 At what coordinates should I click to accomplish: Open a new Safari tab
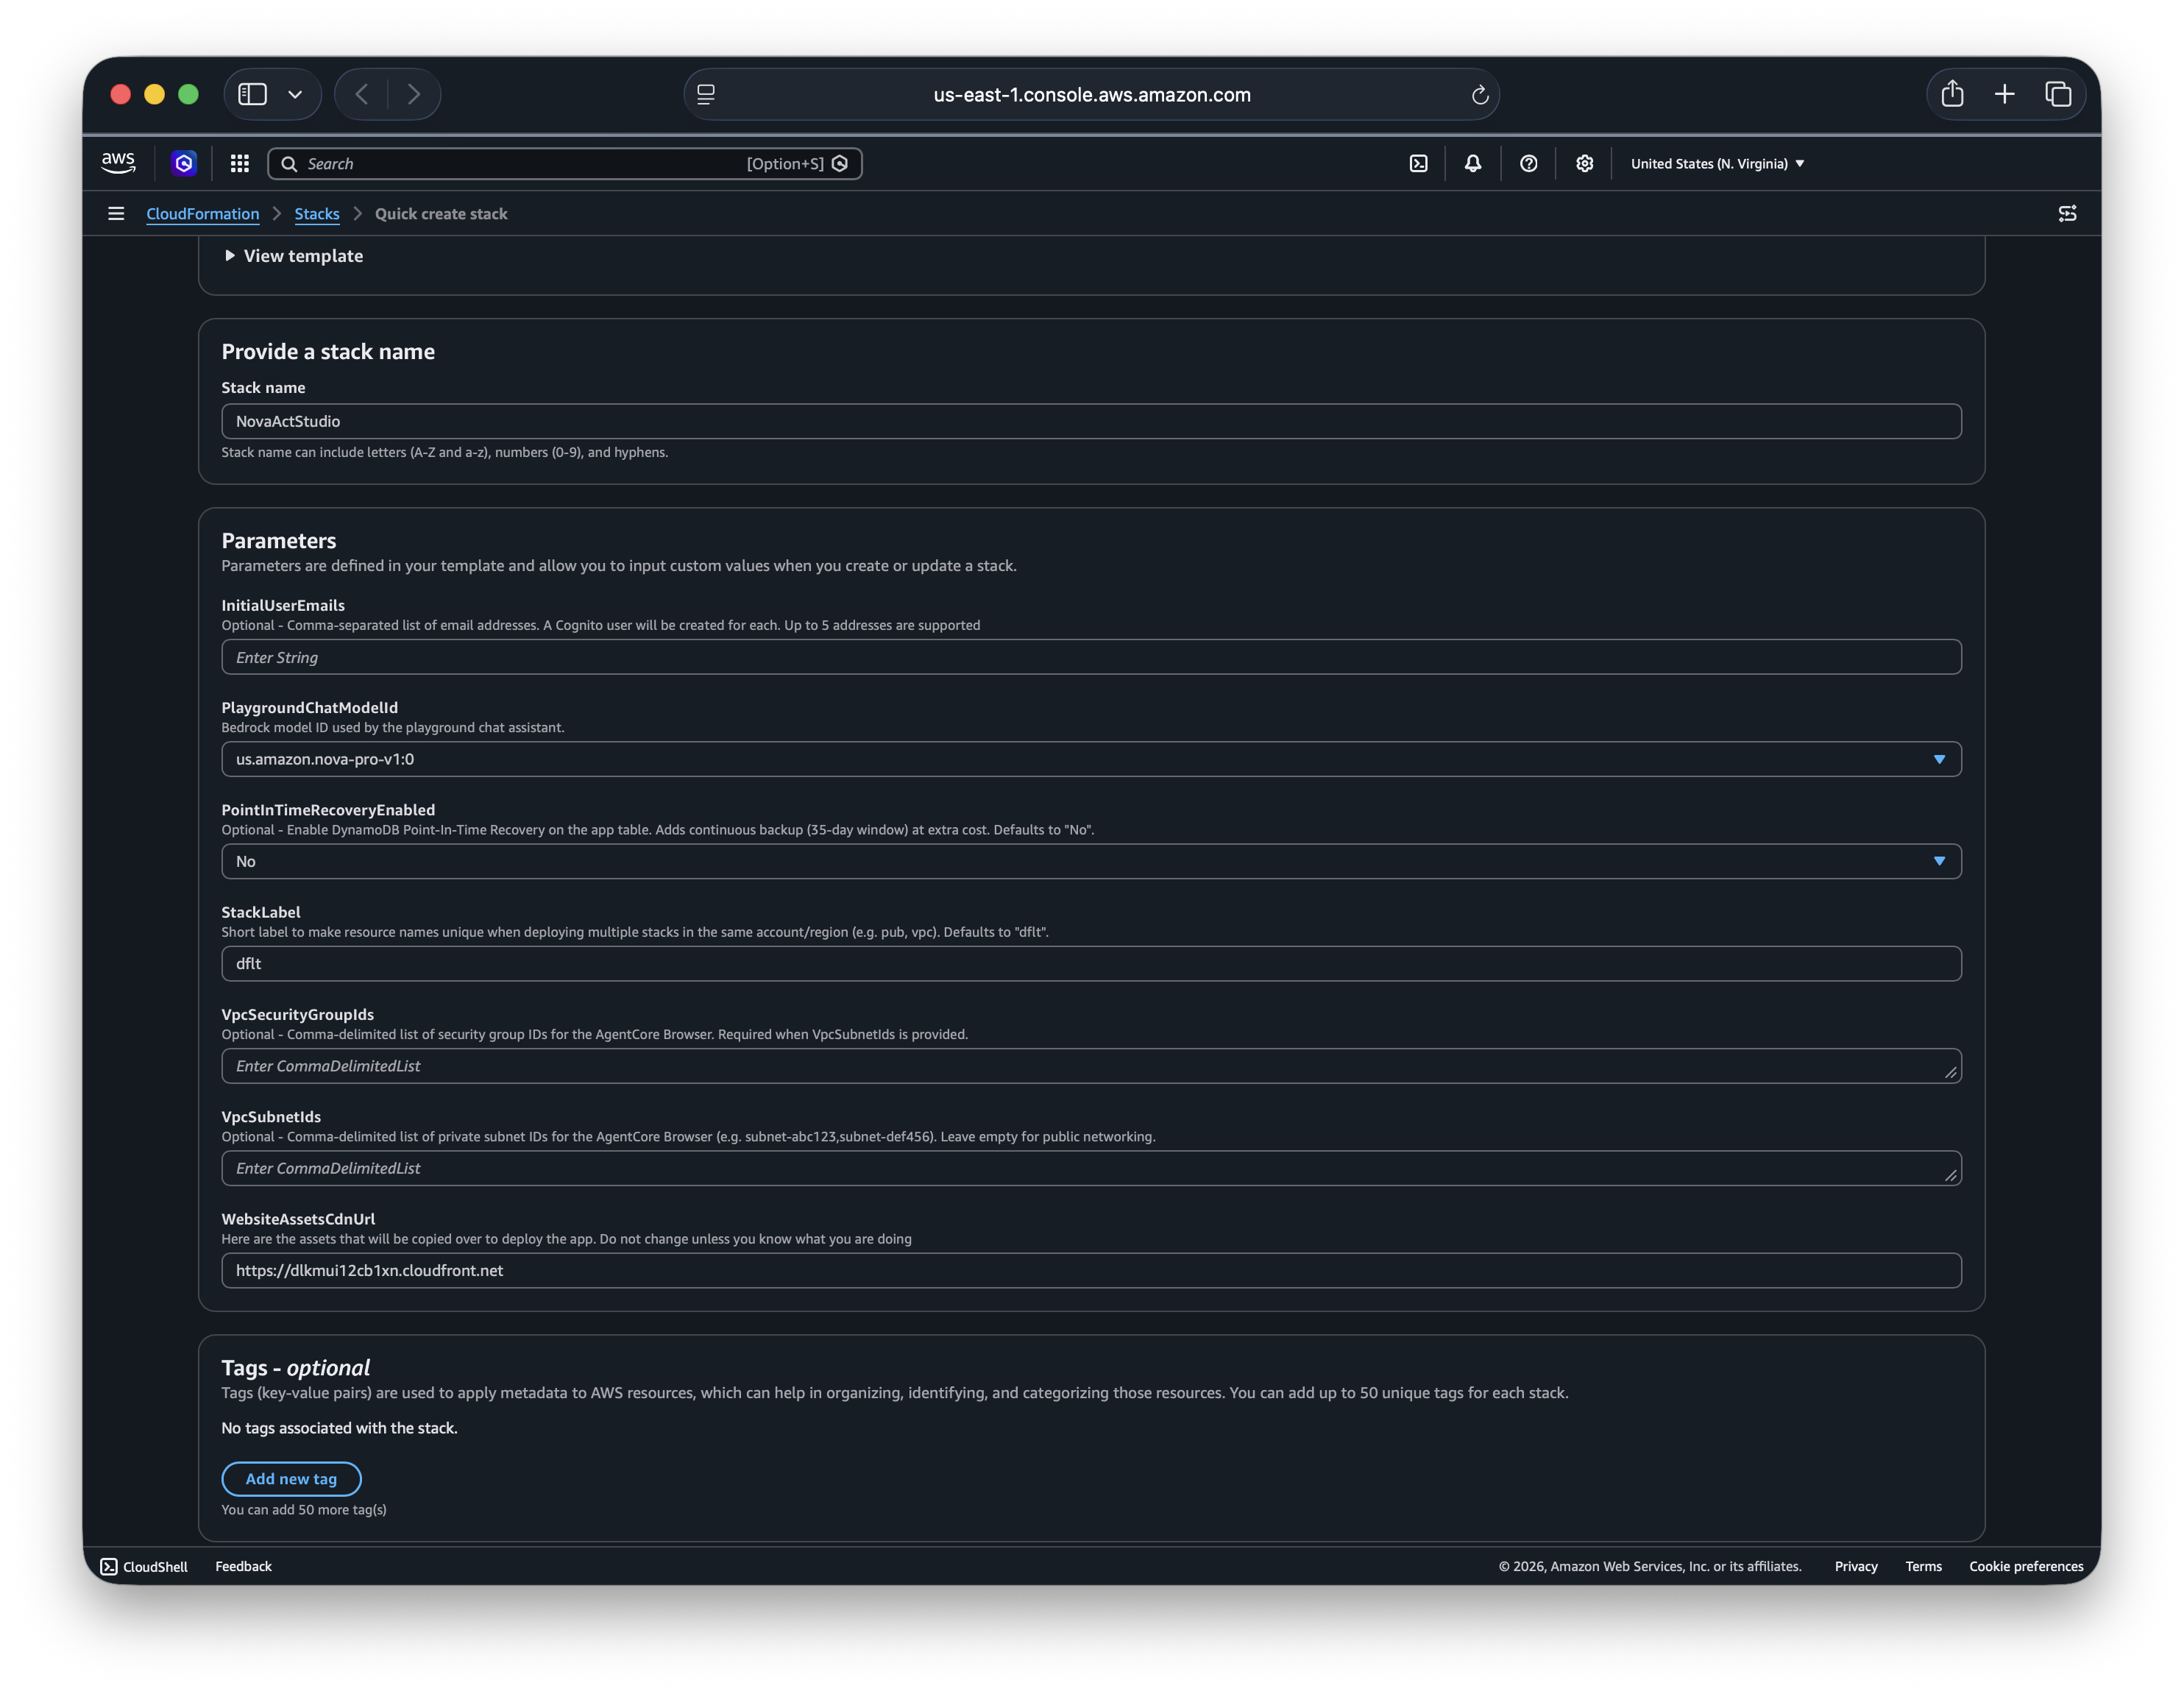coord(2004,94)
